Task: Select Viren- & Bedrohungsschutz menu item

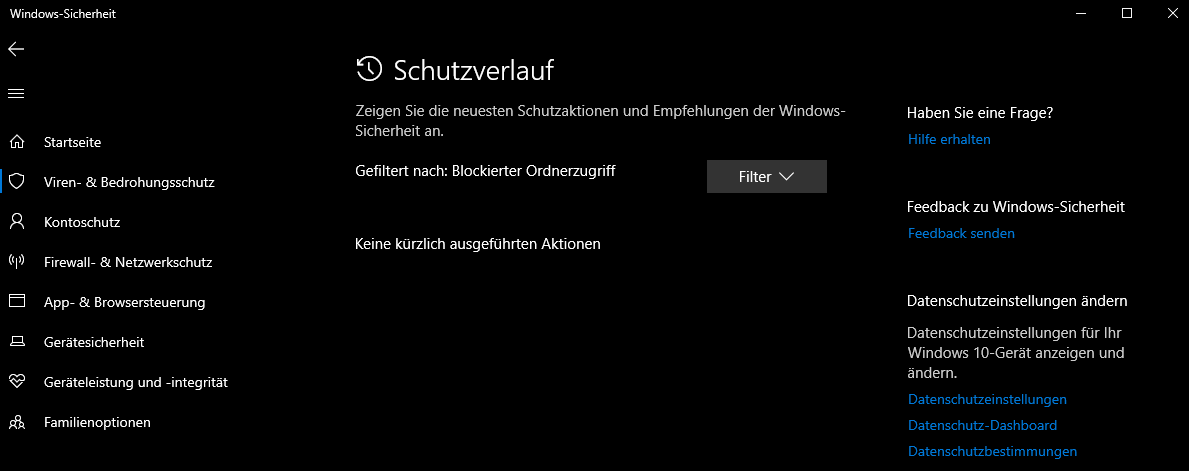Action: click(x=129, y=183)
